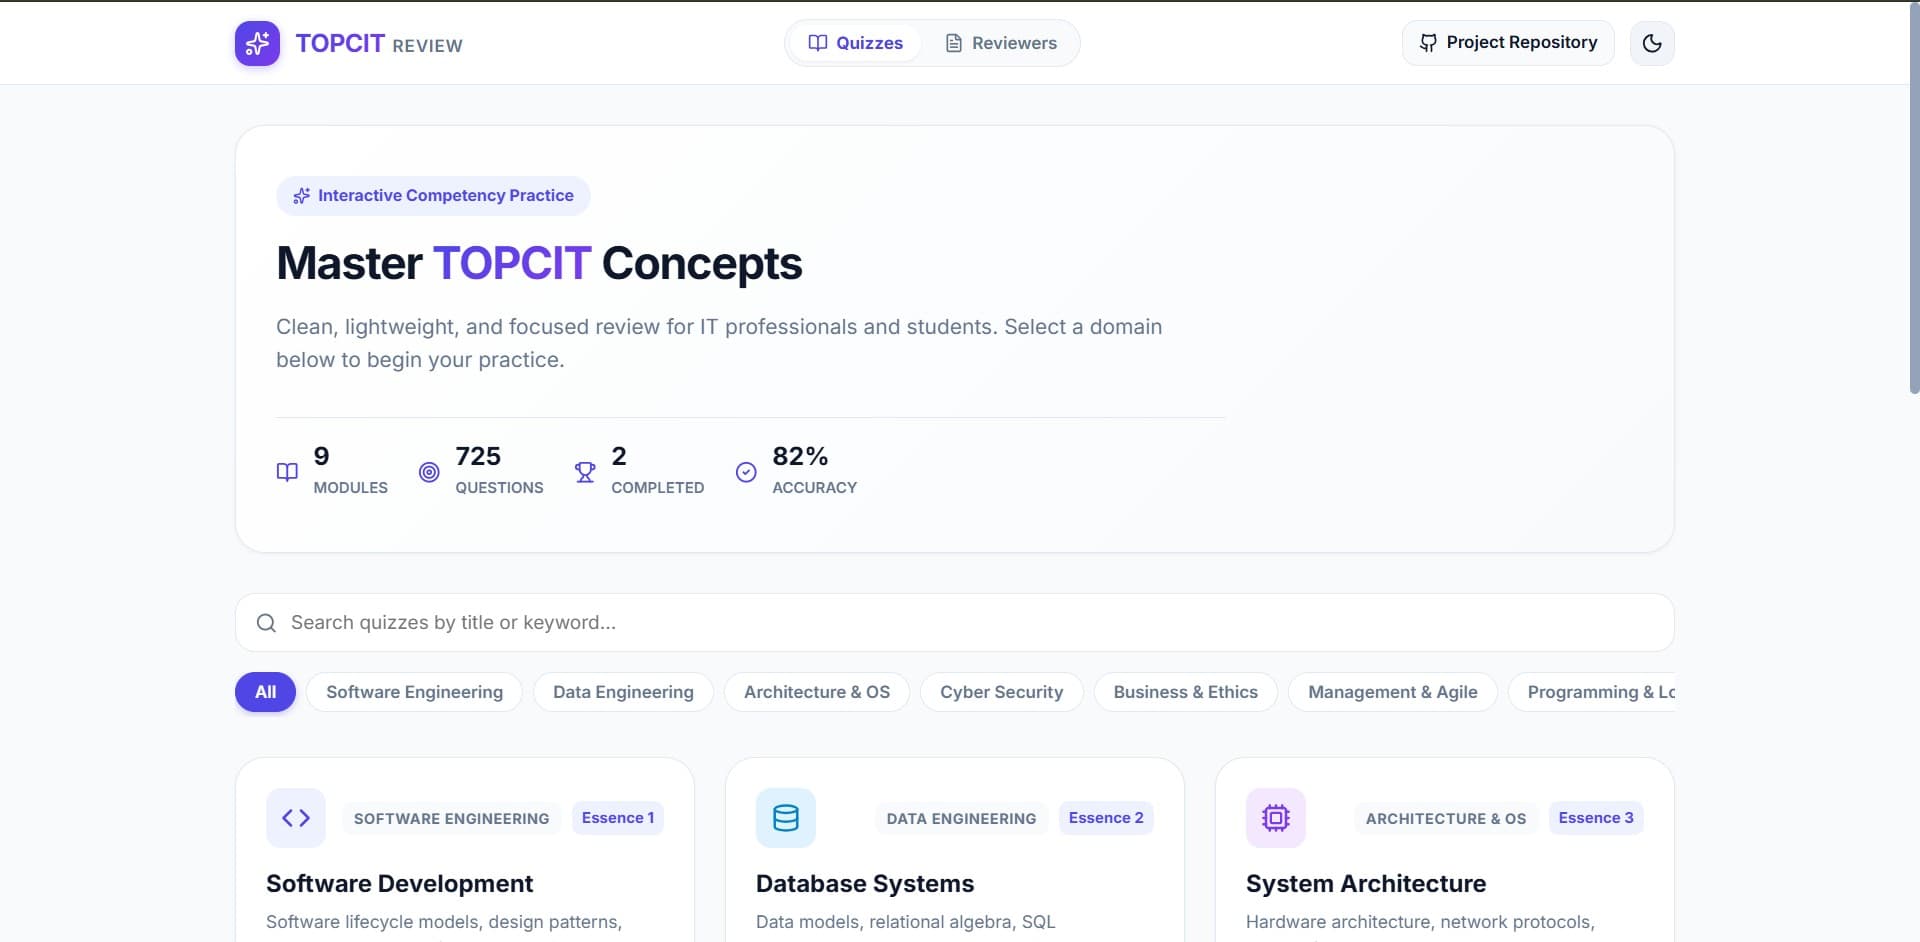This screenshot has width=1920, height=942.
Task: Click the Essence 2 badge
Action: [x=1106, y=818]
